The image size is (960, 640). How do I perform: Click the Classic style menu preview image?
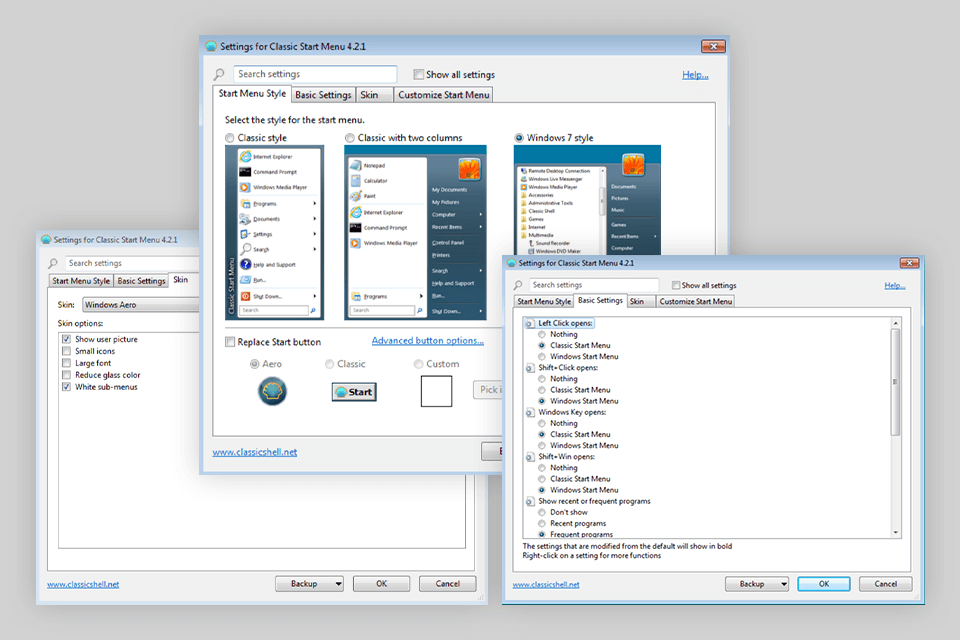274,233
